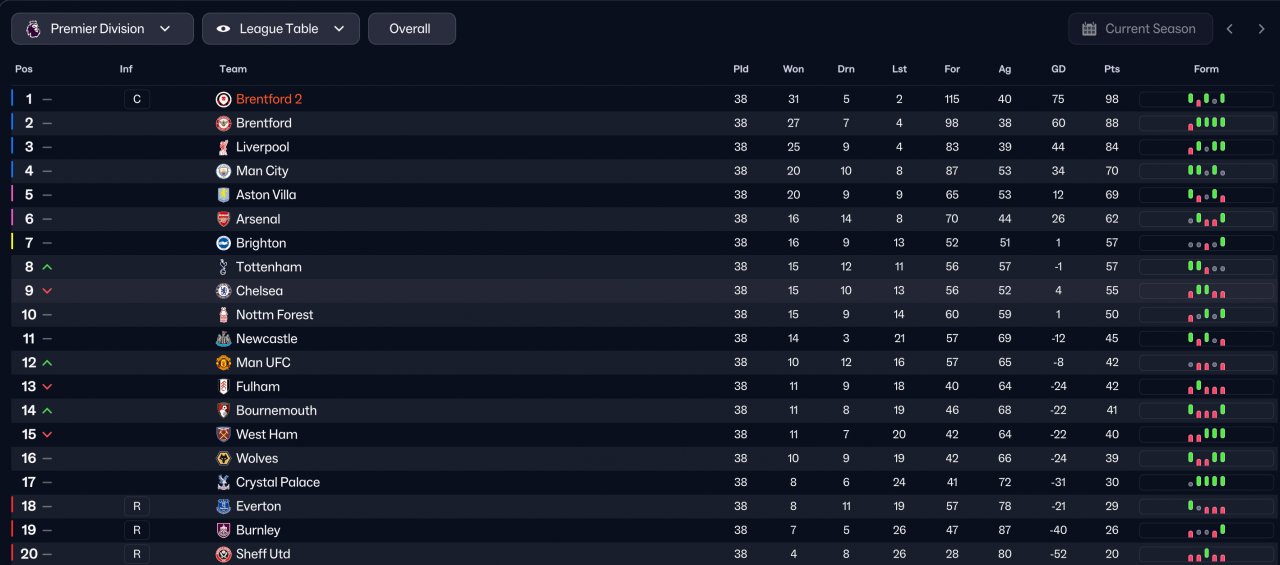Click the Man City club badge
Viewport: 1280px width, 565px height.
pyautogui.click(x=223, y=171)
